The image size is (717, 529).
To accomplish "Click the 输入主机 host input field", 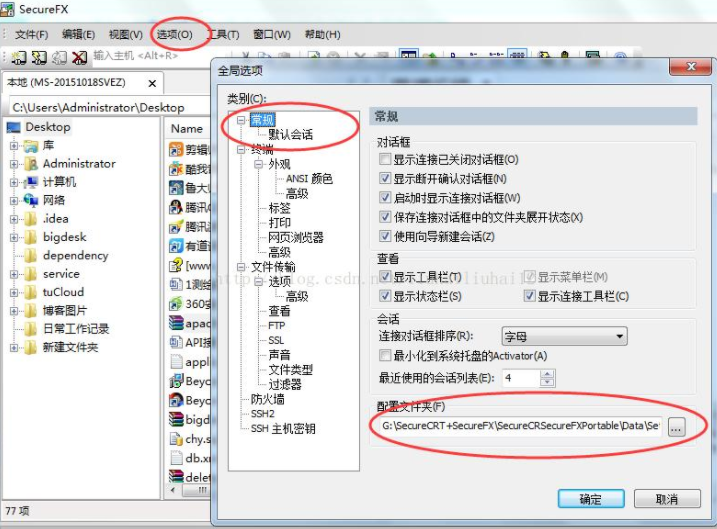I will [x=151, y=56].
